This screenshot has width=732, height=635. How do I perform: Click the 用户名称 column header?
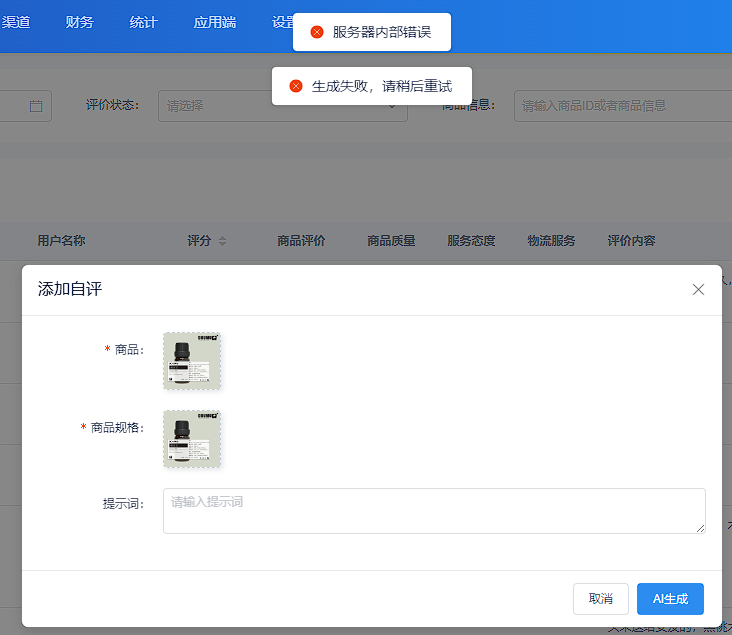click(x=61, y=241)
